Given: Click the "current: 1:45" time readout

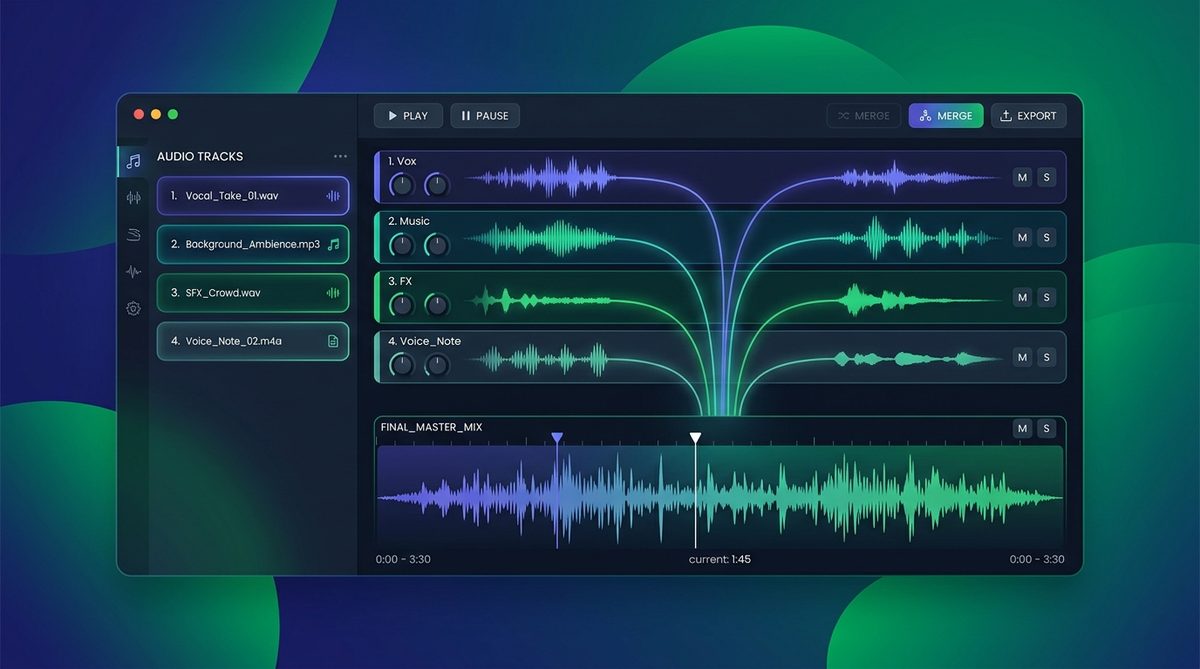Looking at the screenshot, I should click(x=720, y=559).
